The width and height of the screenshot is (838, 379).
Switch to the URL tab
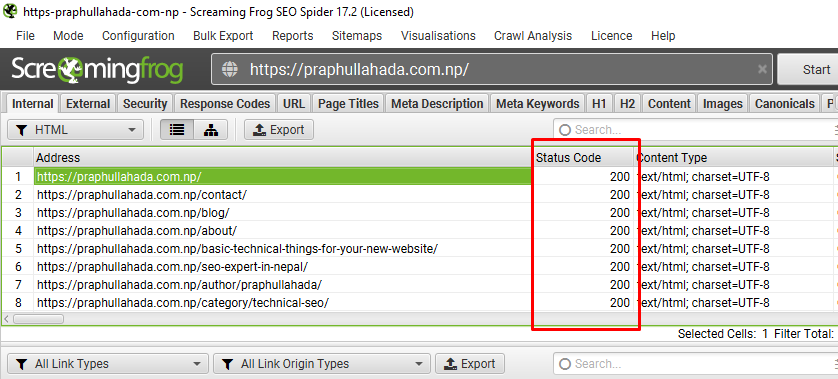point(294,104)
